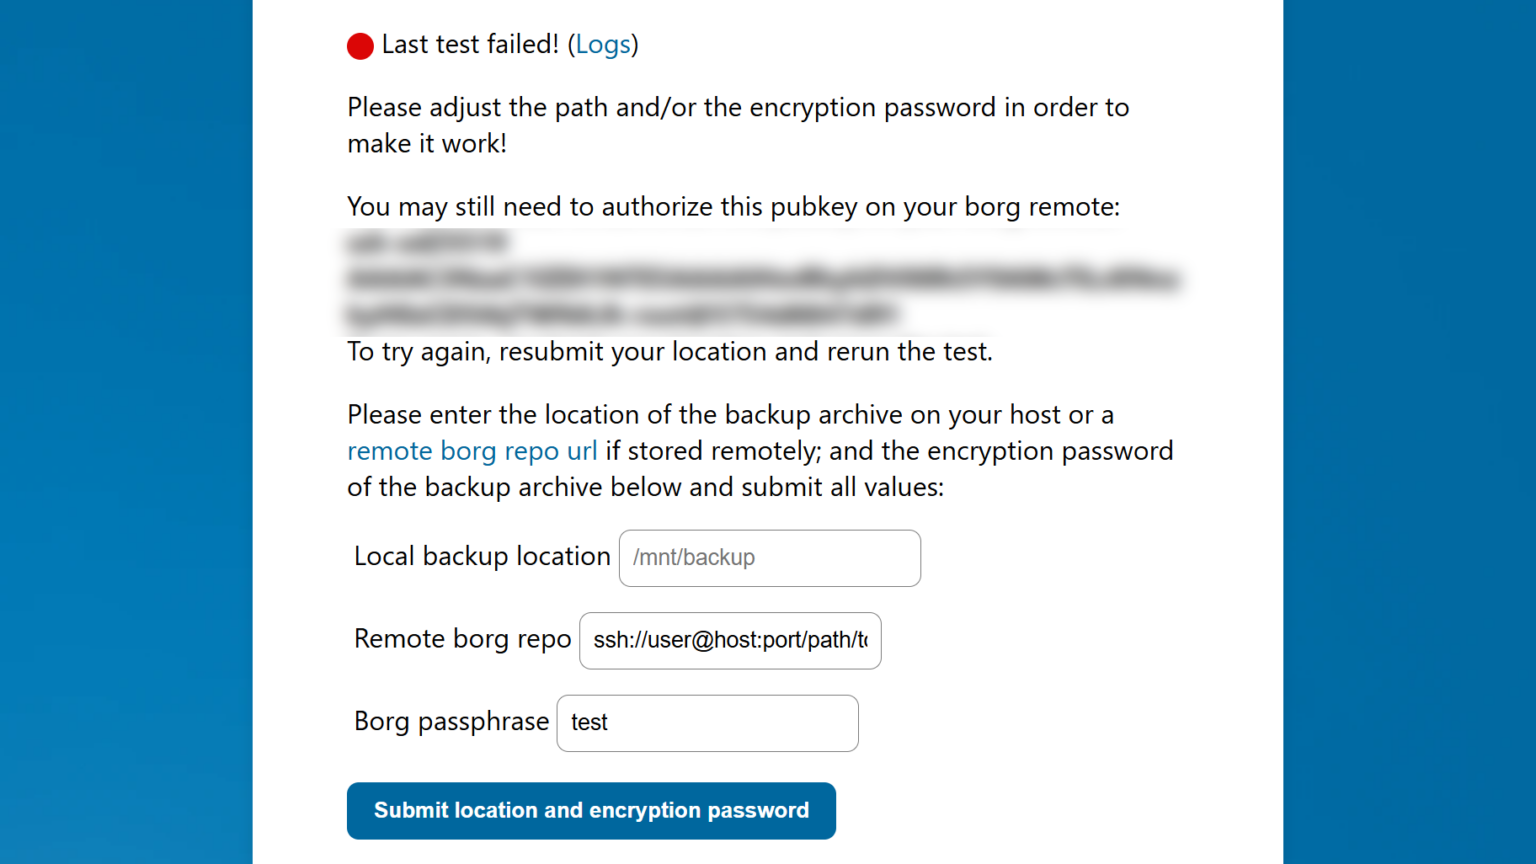Click the /mnt/backup placeholder text
The image size is (1536, 864).
click(x=693, y=558)
